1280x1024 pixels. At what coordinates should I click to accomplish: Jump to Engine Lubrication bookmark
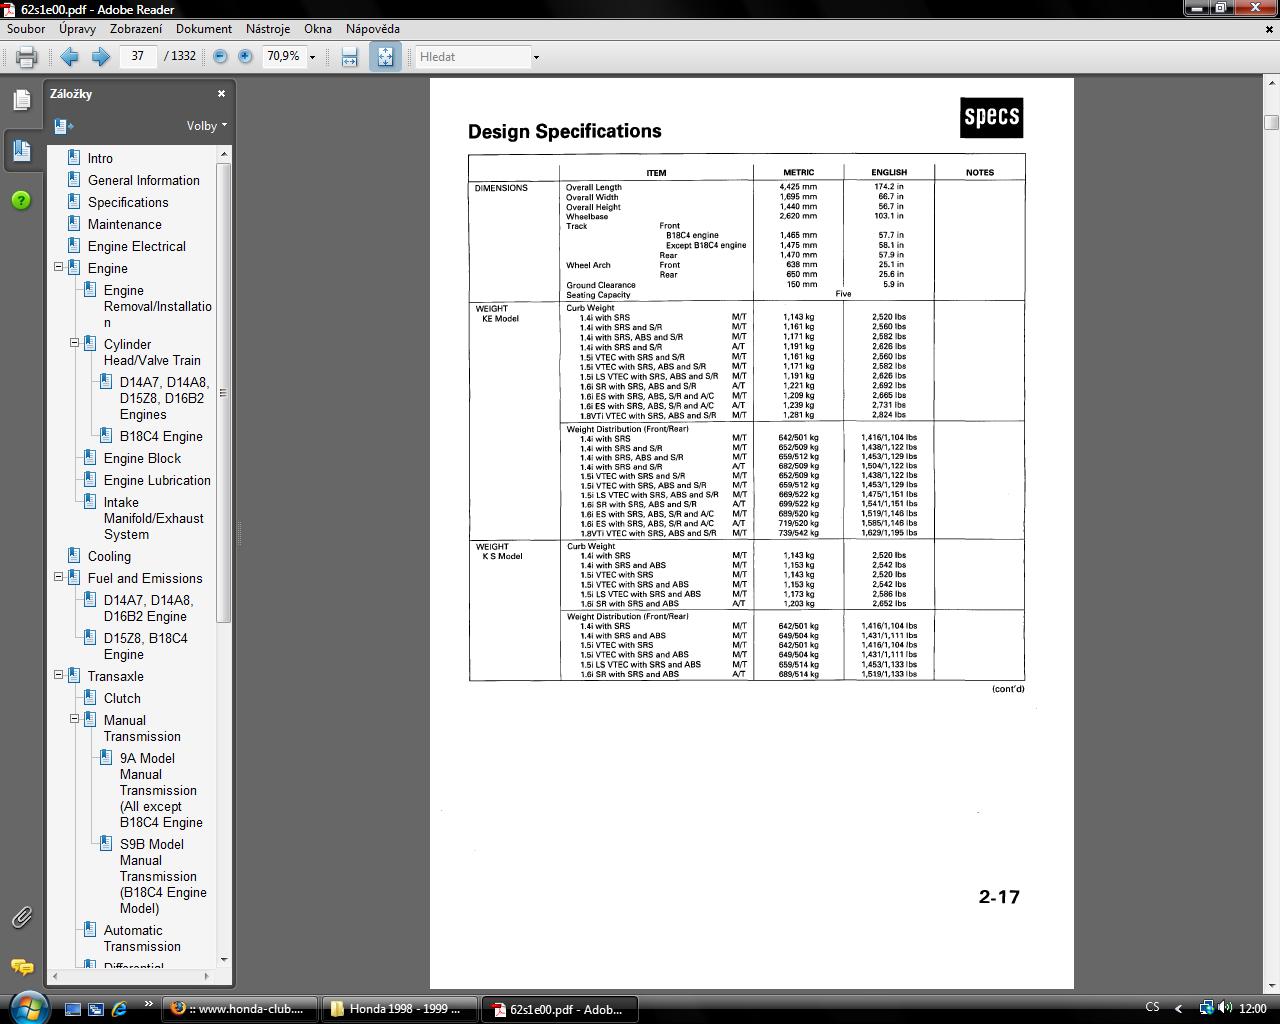157,480
